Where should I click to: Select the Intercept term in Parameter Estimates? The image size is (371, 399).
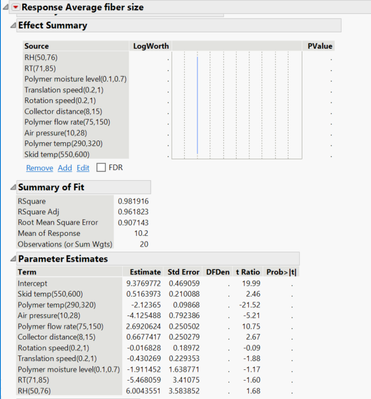pos(32,283)
